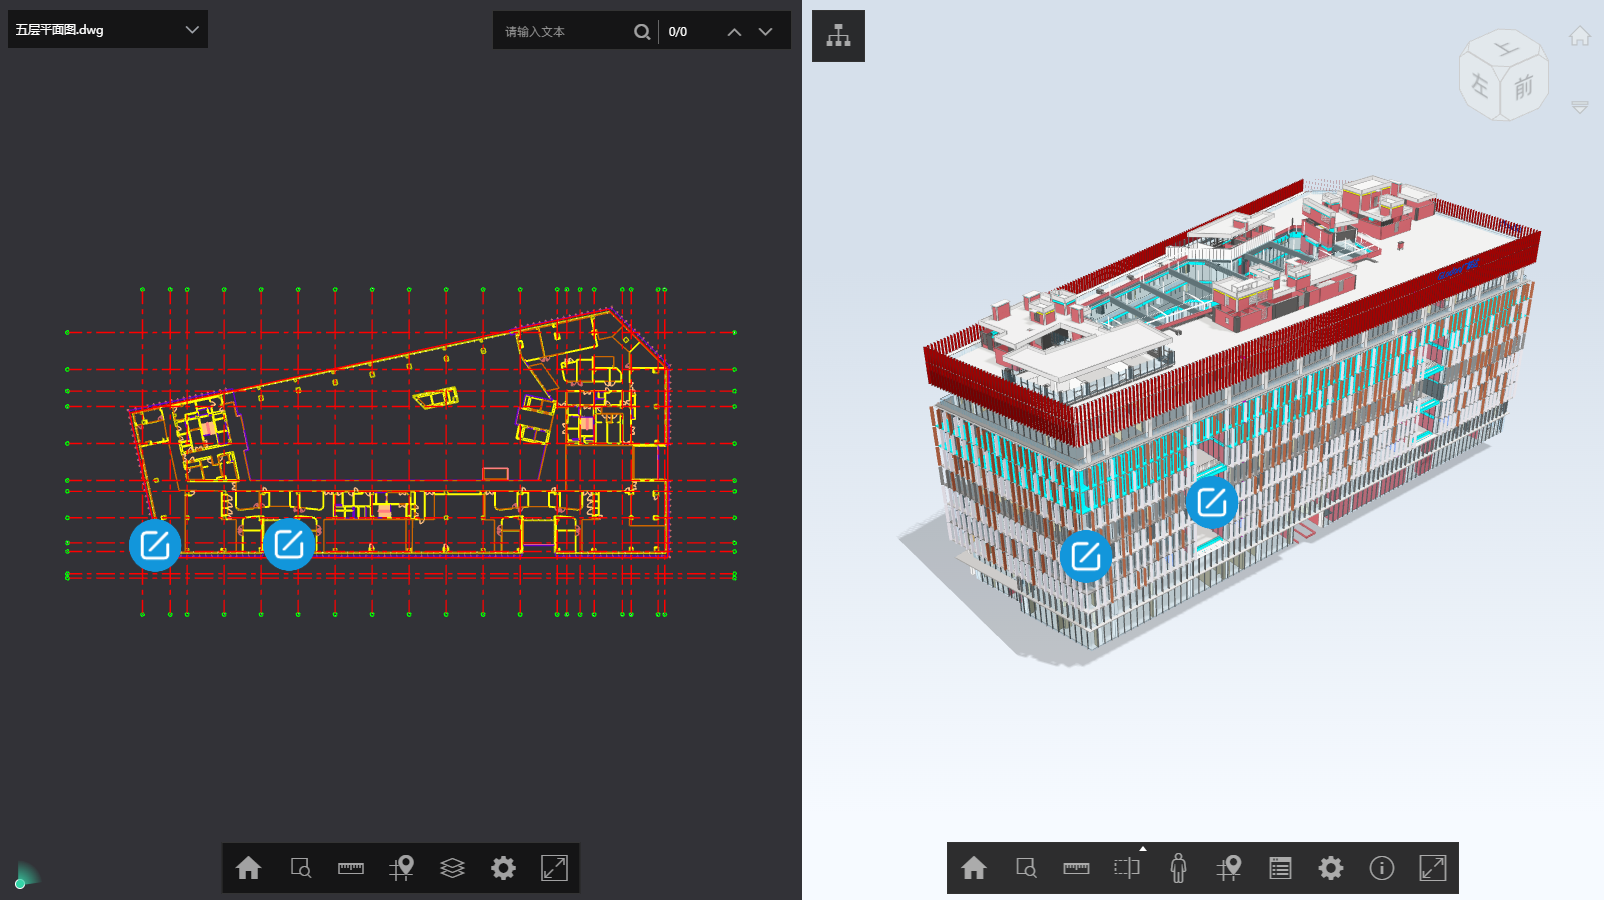Show model information in 3D toolbar
This screenshot has width=1604, height=900.
coord(1382,868)
